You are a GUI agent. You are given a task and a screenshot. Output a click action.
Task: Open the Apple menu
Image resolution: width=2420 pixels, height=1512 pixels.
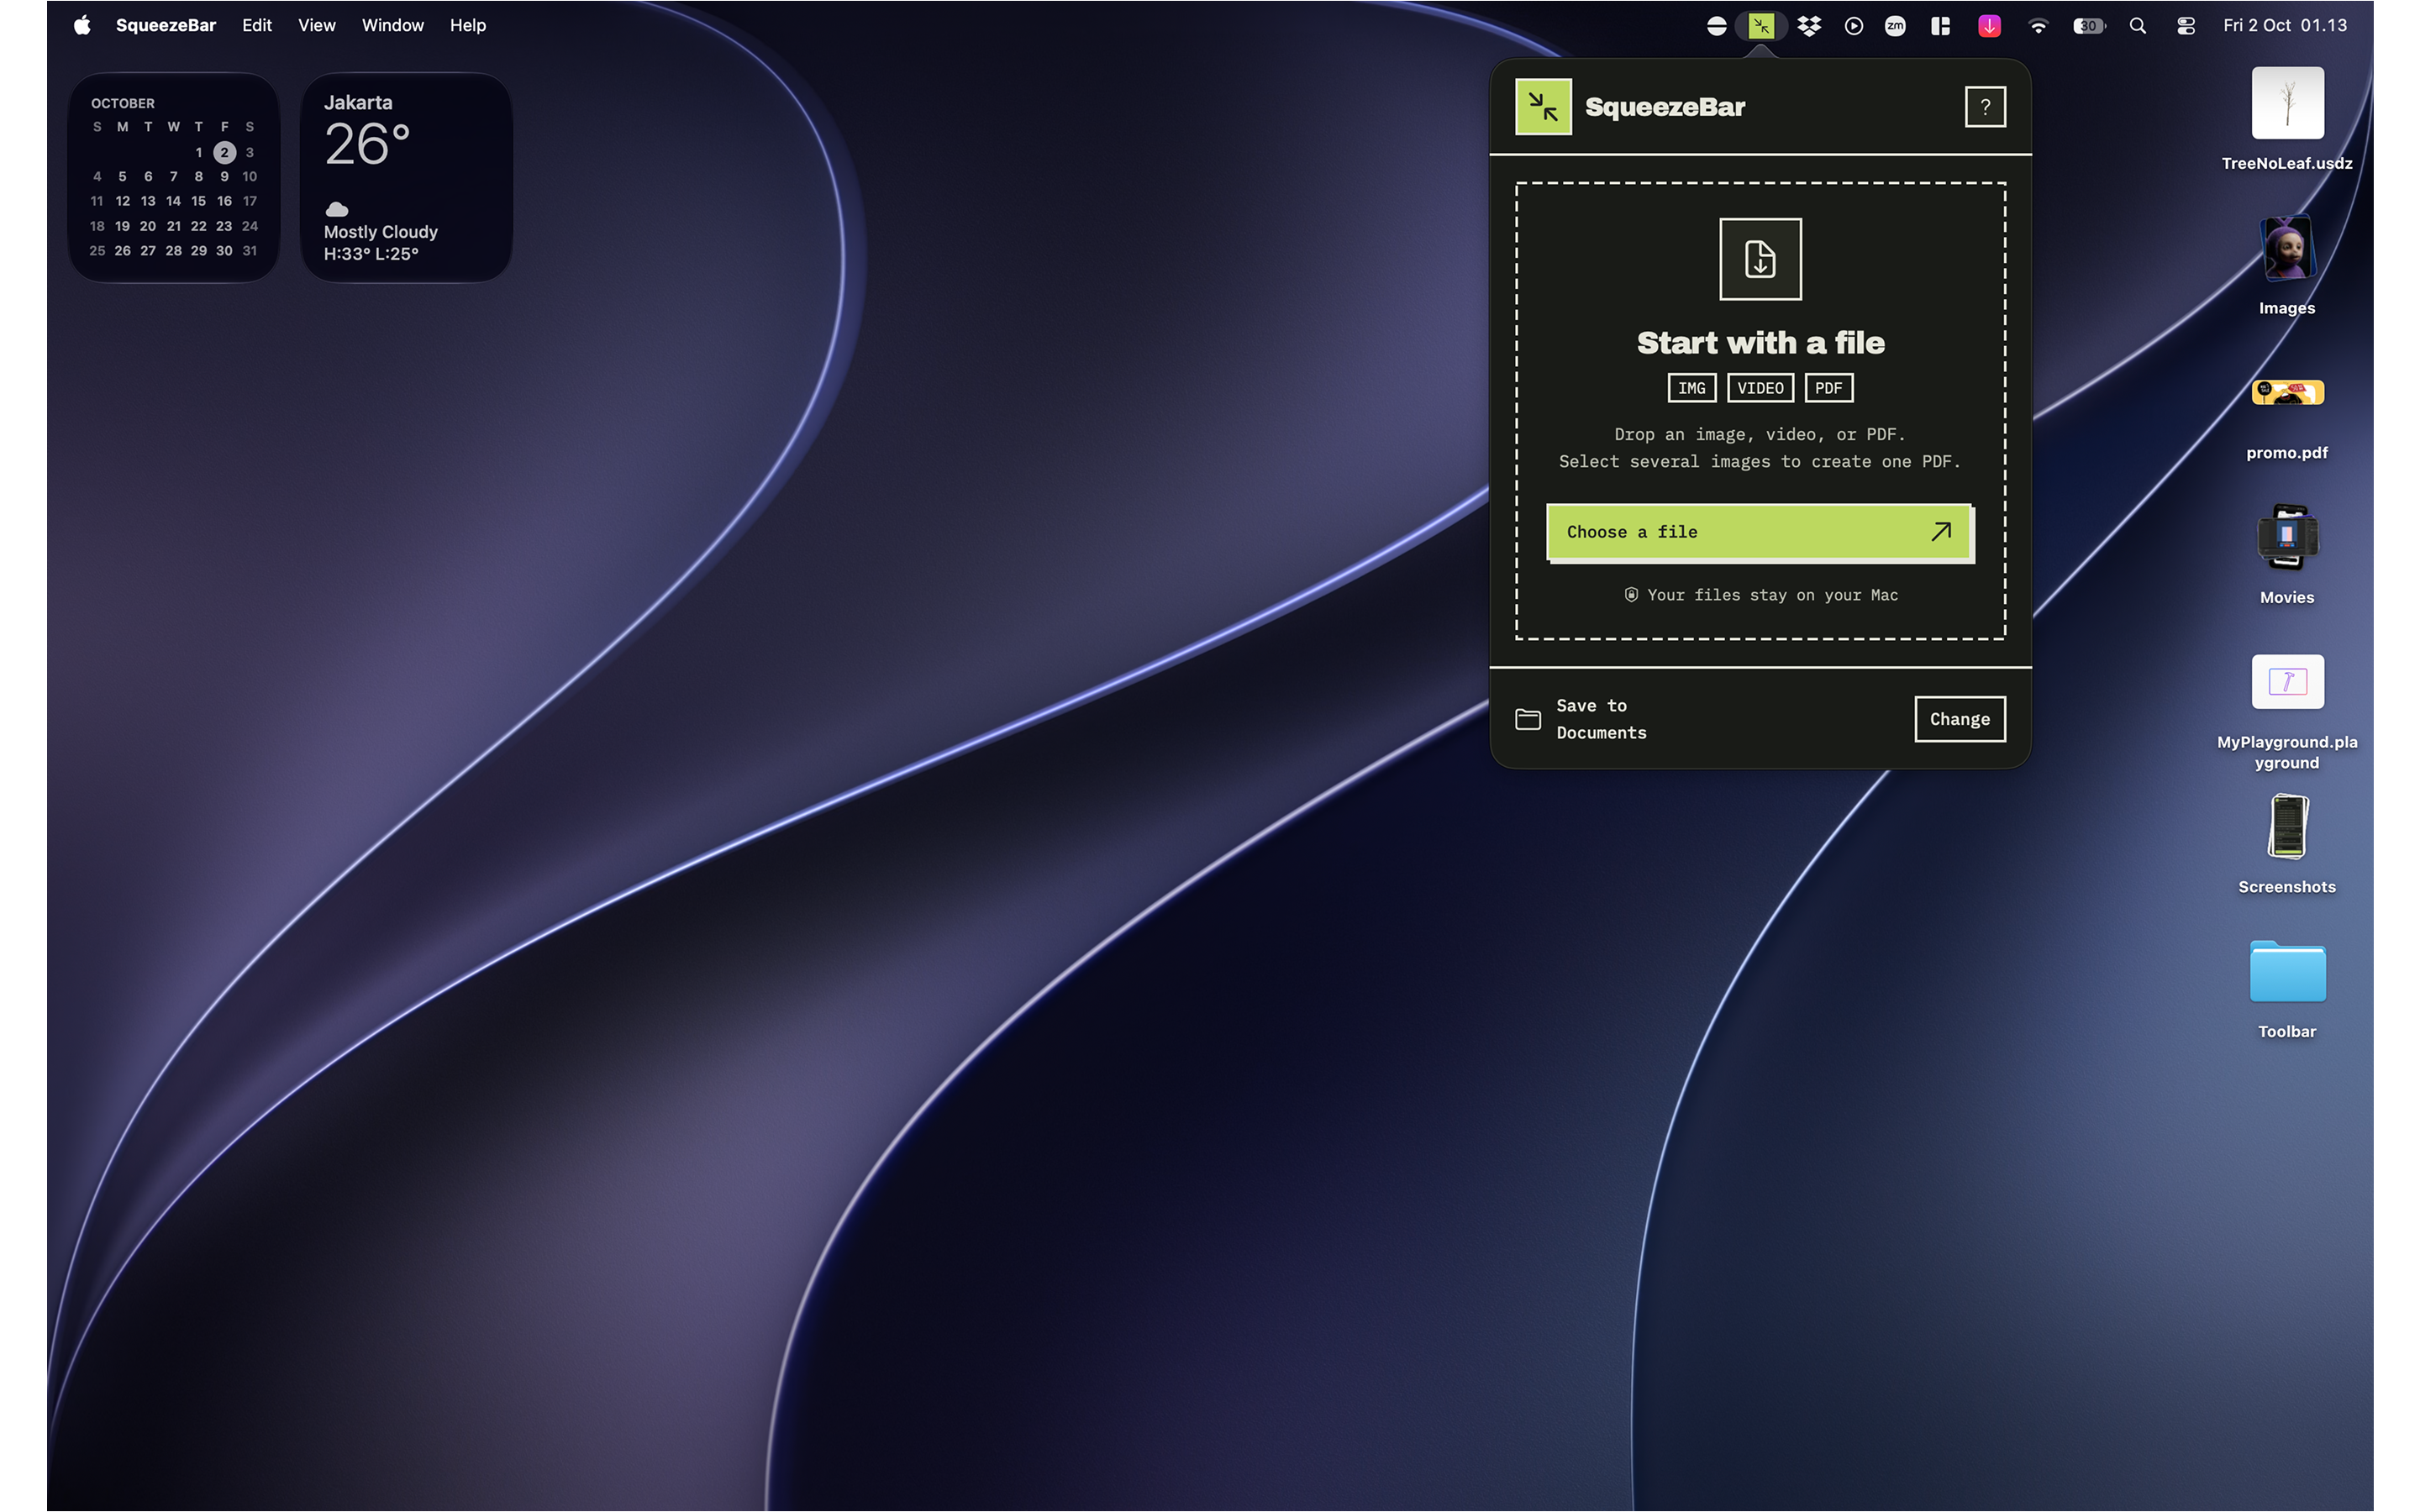click(x=82, y=25)
